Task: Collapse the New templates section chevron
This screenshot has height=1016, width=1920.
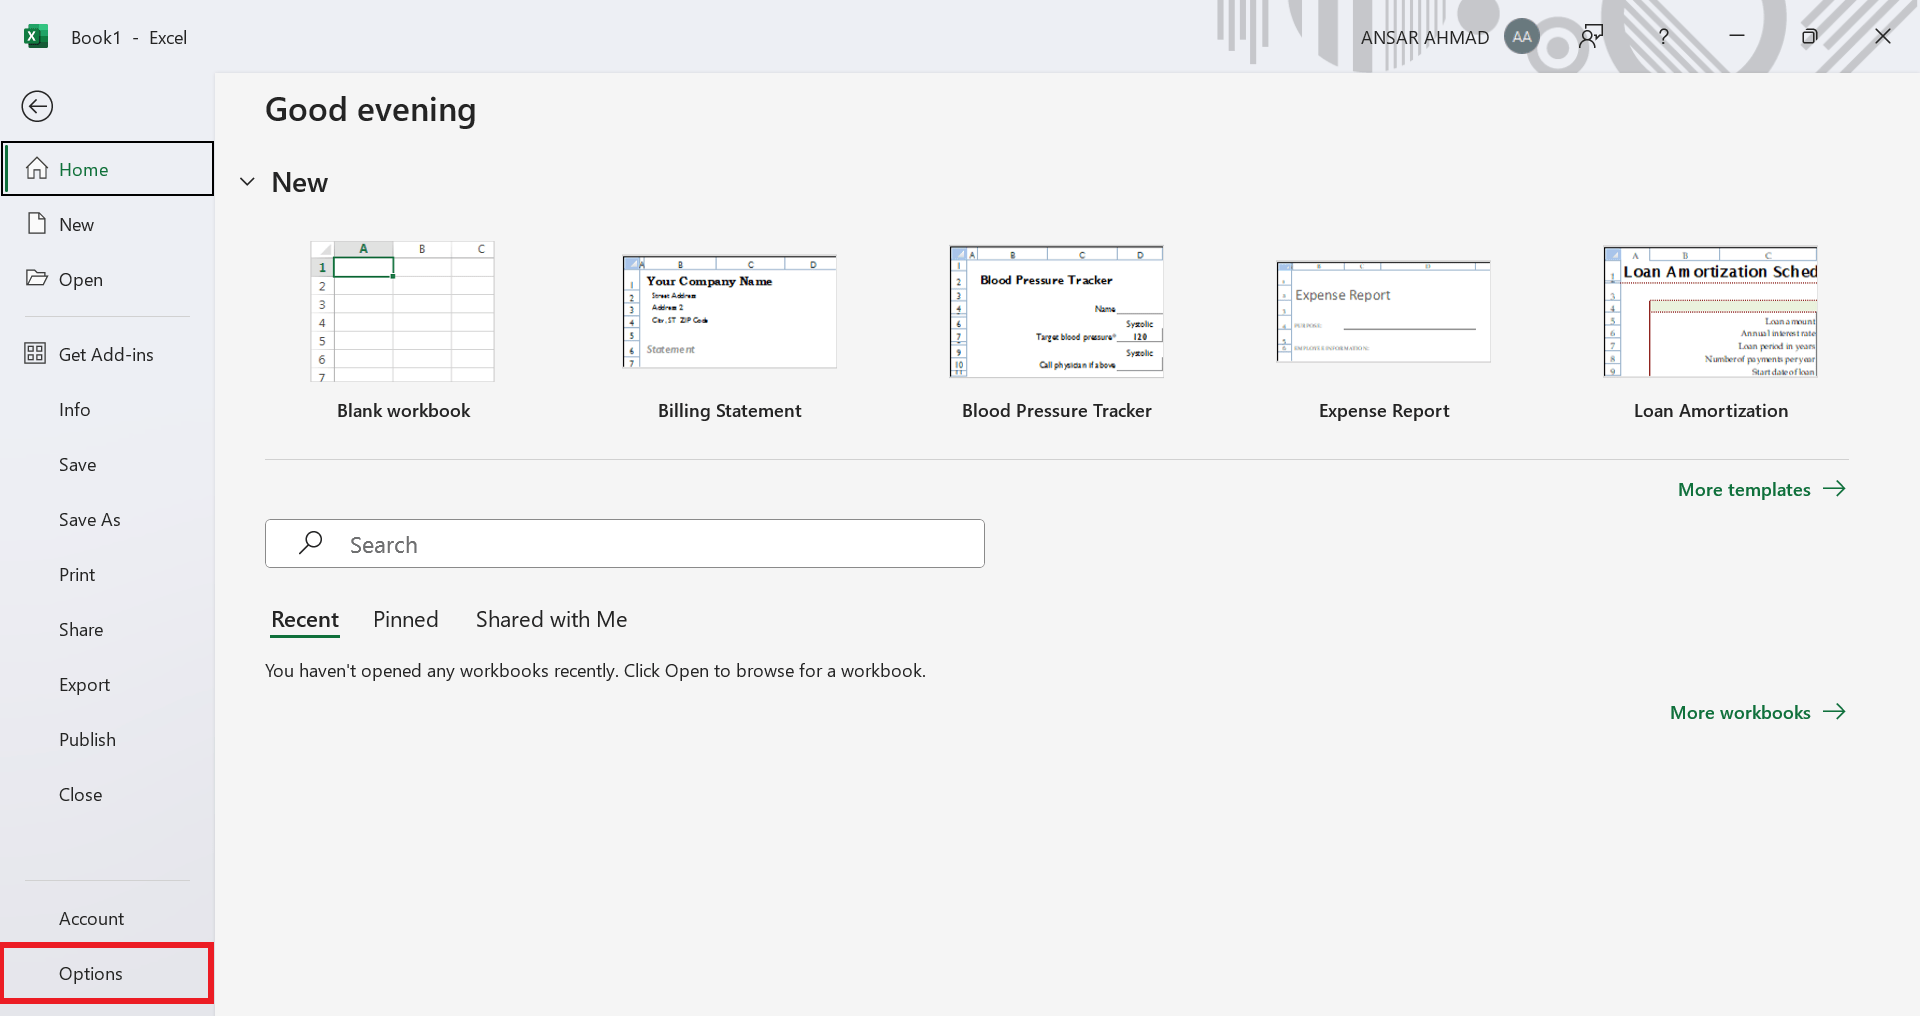Action: (x=247, y=182)
